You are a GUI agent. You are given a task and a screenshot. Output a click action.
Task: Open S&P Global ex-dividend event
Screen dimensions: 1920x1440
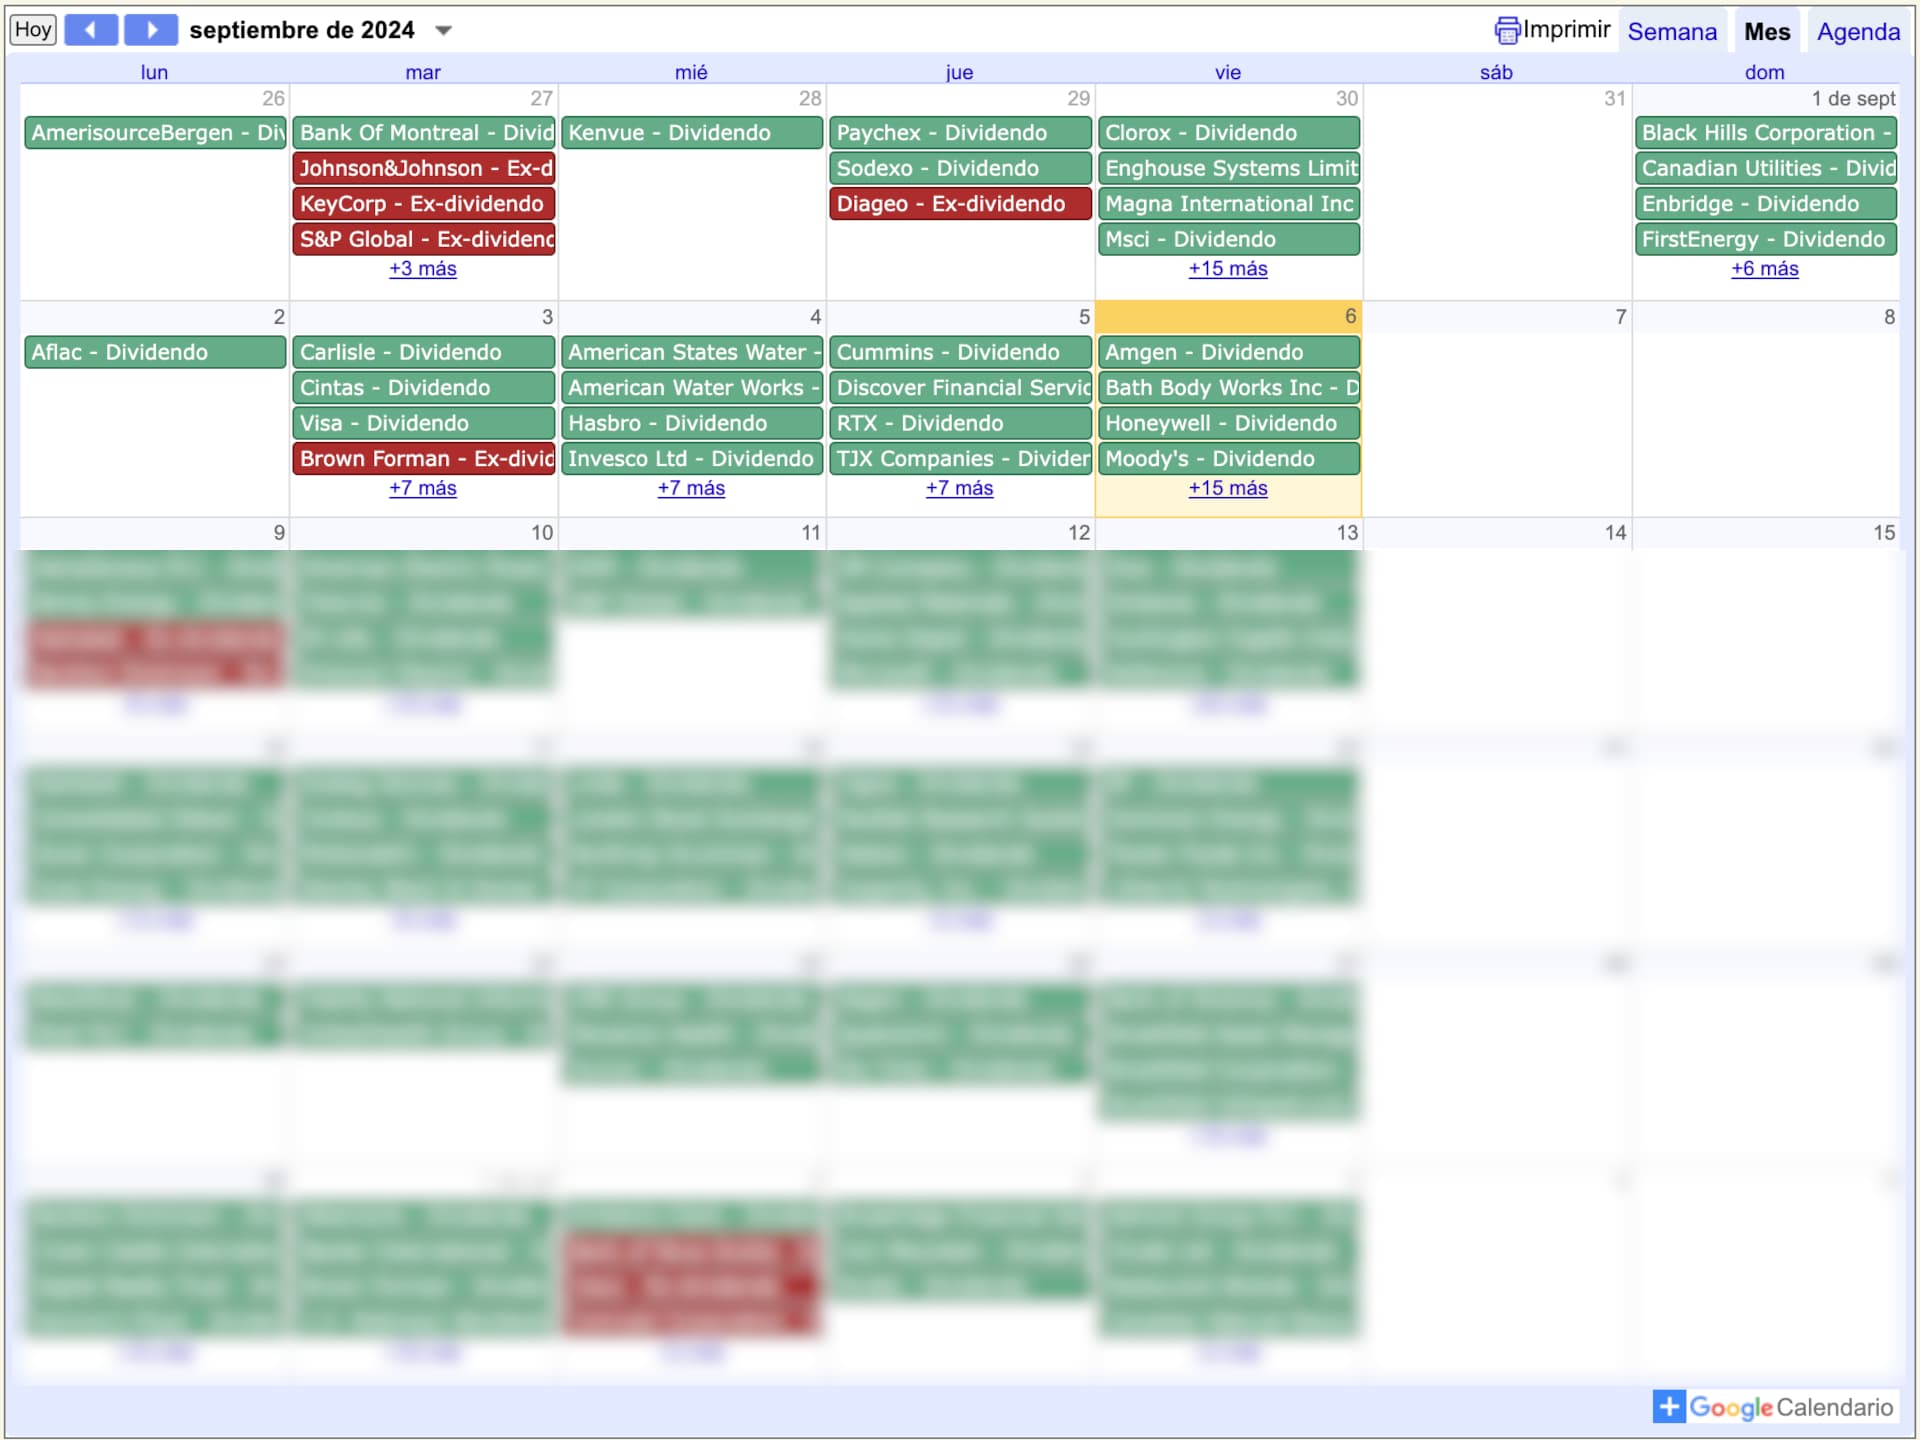point(424,239)
